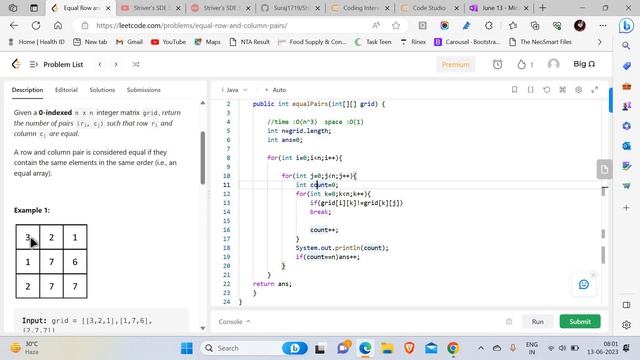640x360 pixels.
Task: Toggle Auto setting in editor
Action: tap(276, 90)
